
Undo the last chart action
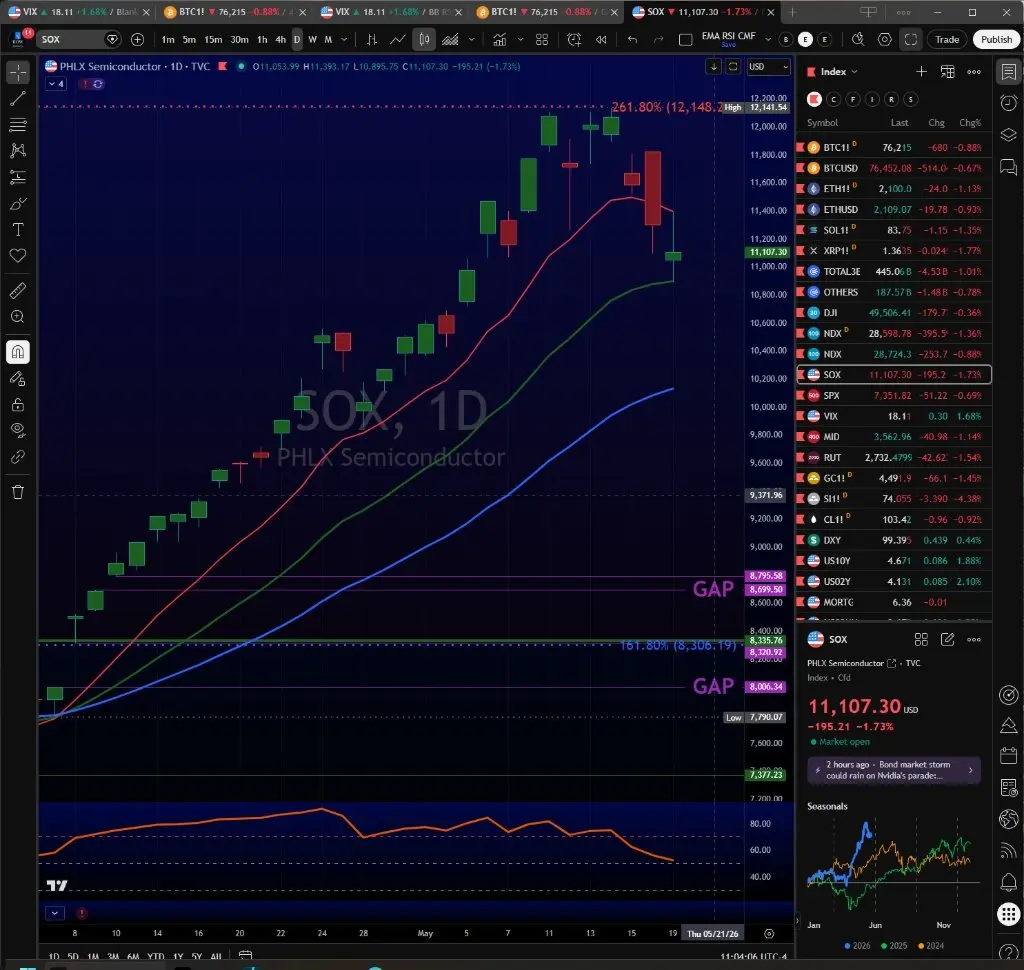point(632,40)
